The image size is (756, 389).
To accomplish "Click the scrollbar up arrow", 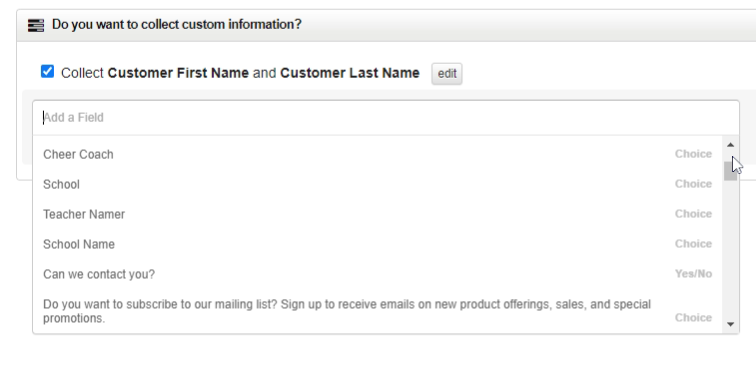I will point(730,145).
